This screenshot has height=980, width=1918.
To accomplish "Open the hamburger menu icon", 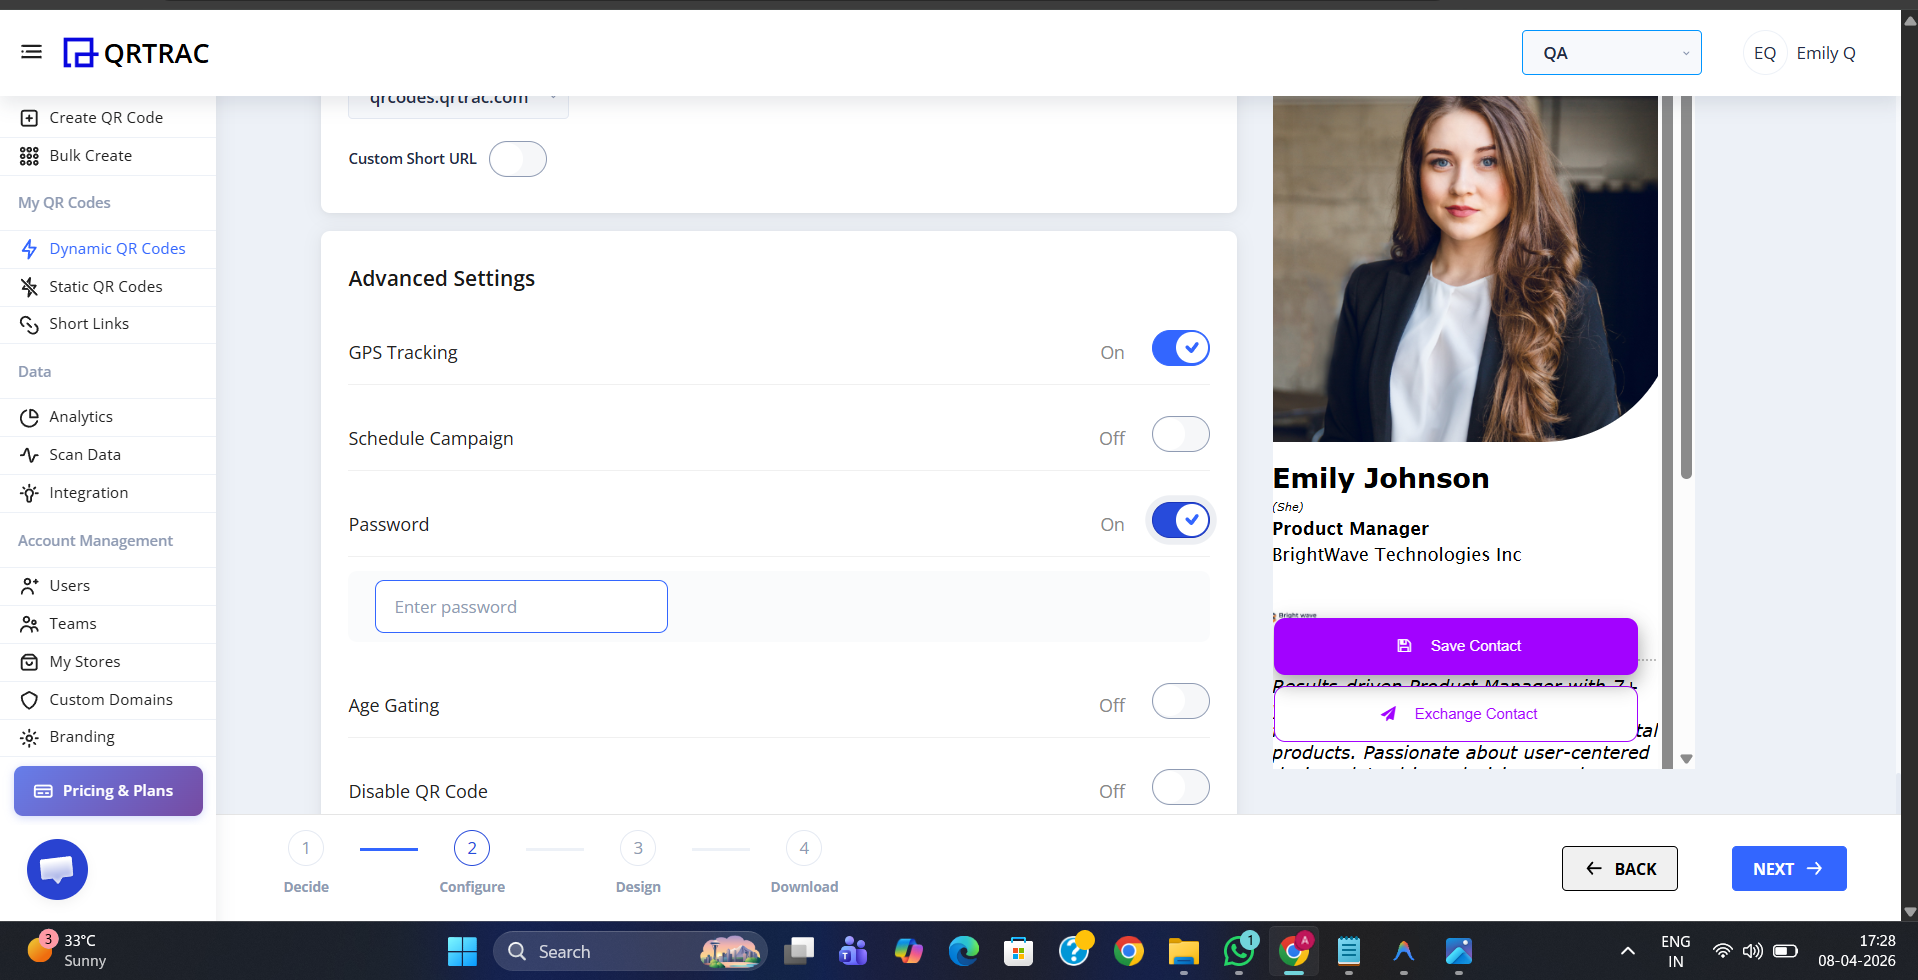I will pos(31,52).
